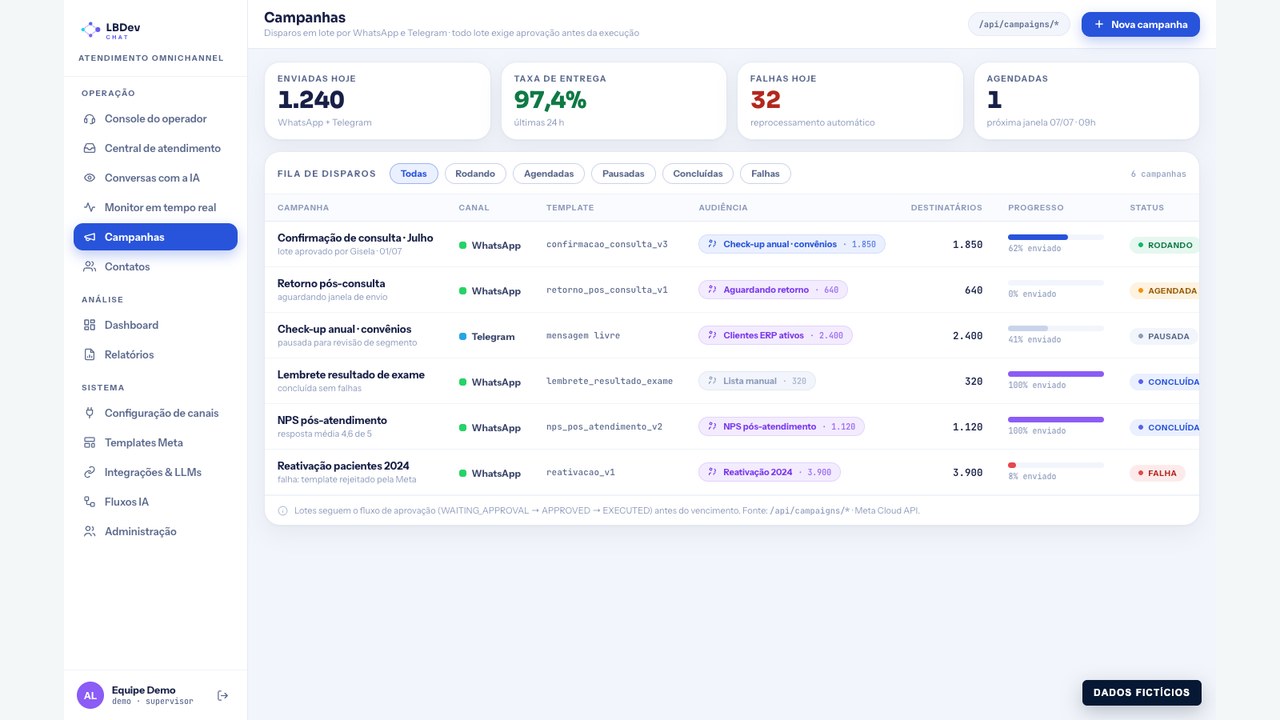The image size is (1280, 720).
Task: Click the flow icon beside Fluxos IA
Action: (90, 502)
